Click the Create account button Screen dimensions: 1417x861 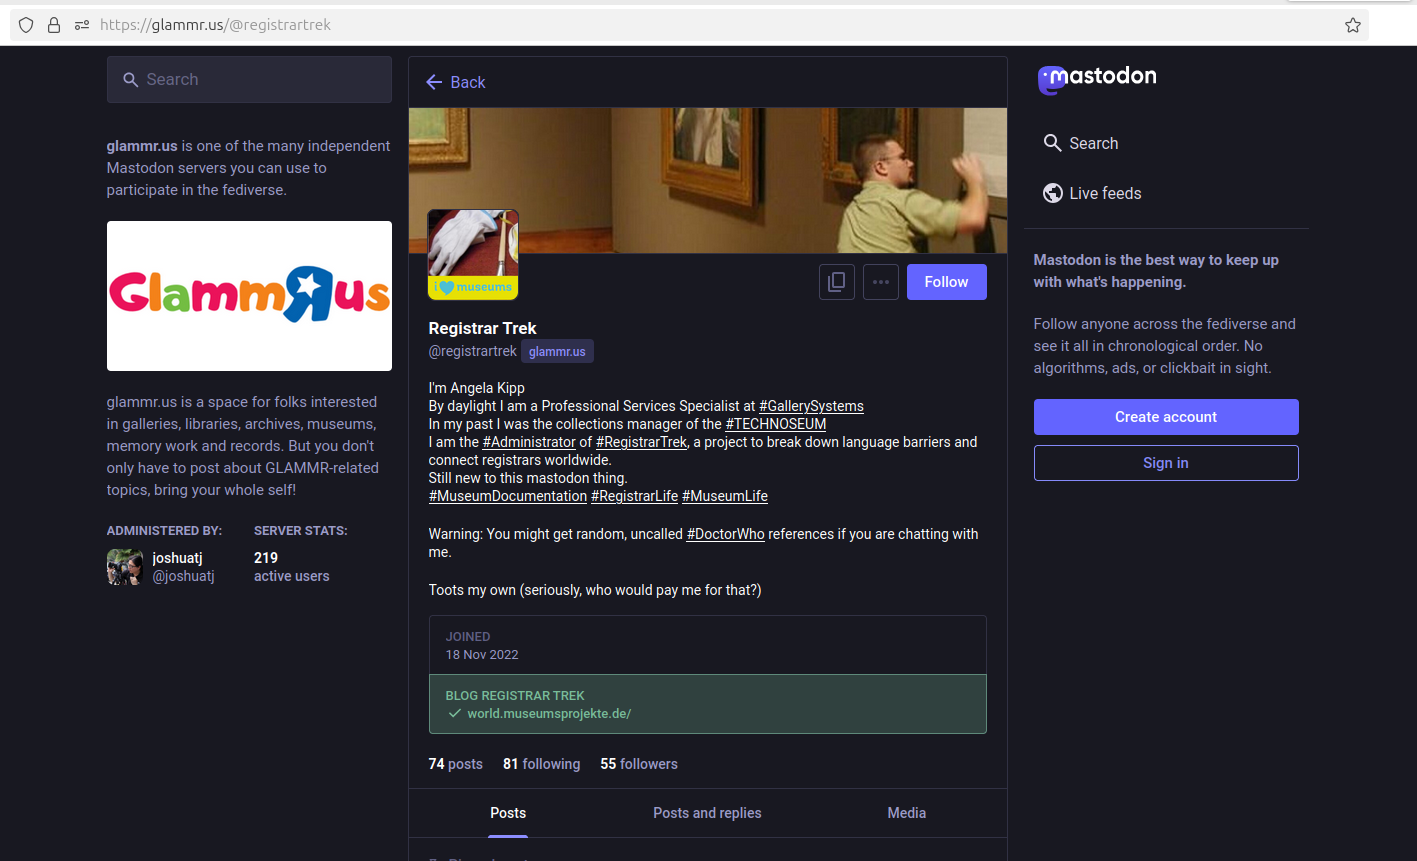[x=1165, y=417]
